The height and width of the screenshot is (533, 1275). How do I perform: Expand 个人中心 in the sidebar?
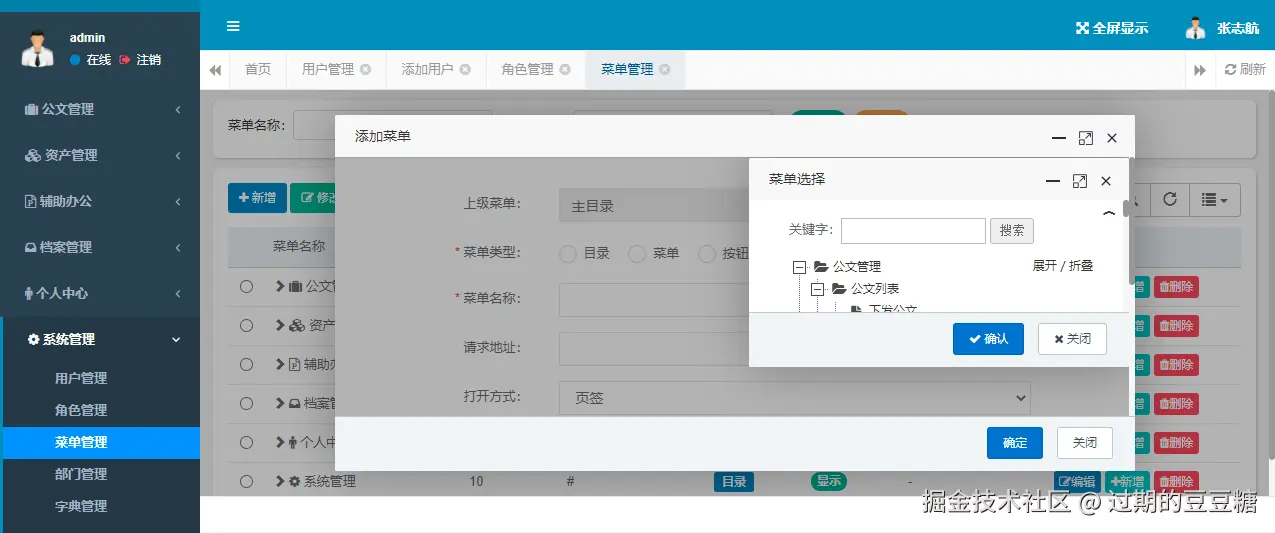(x=100, y=293)
